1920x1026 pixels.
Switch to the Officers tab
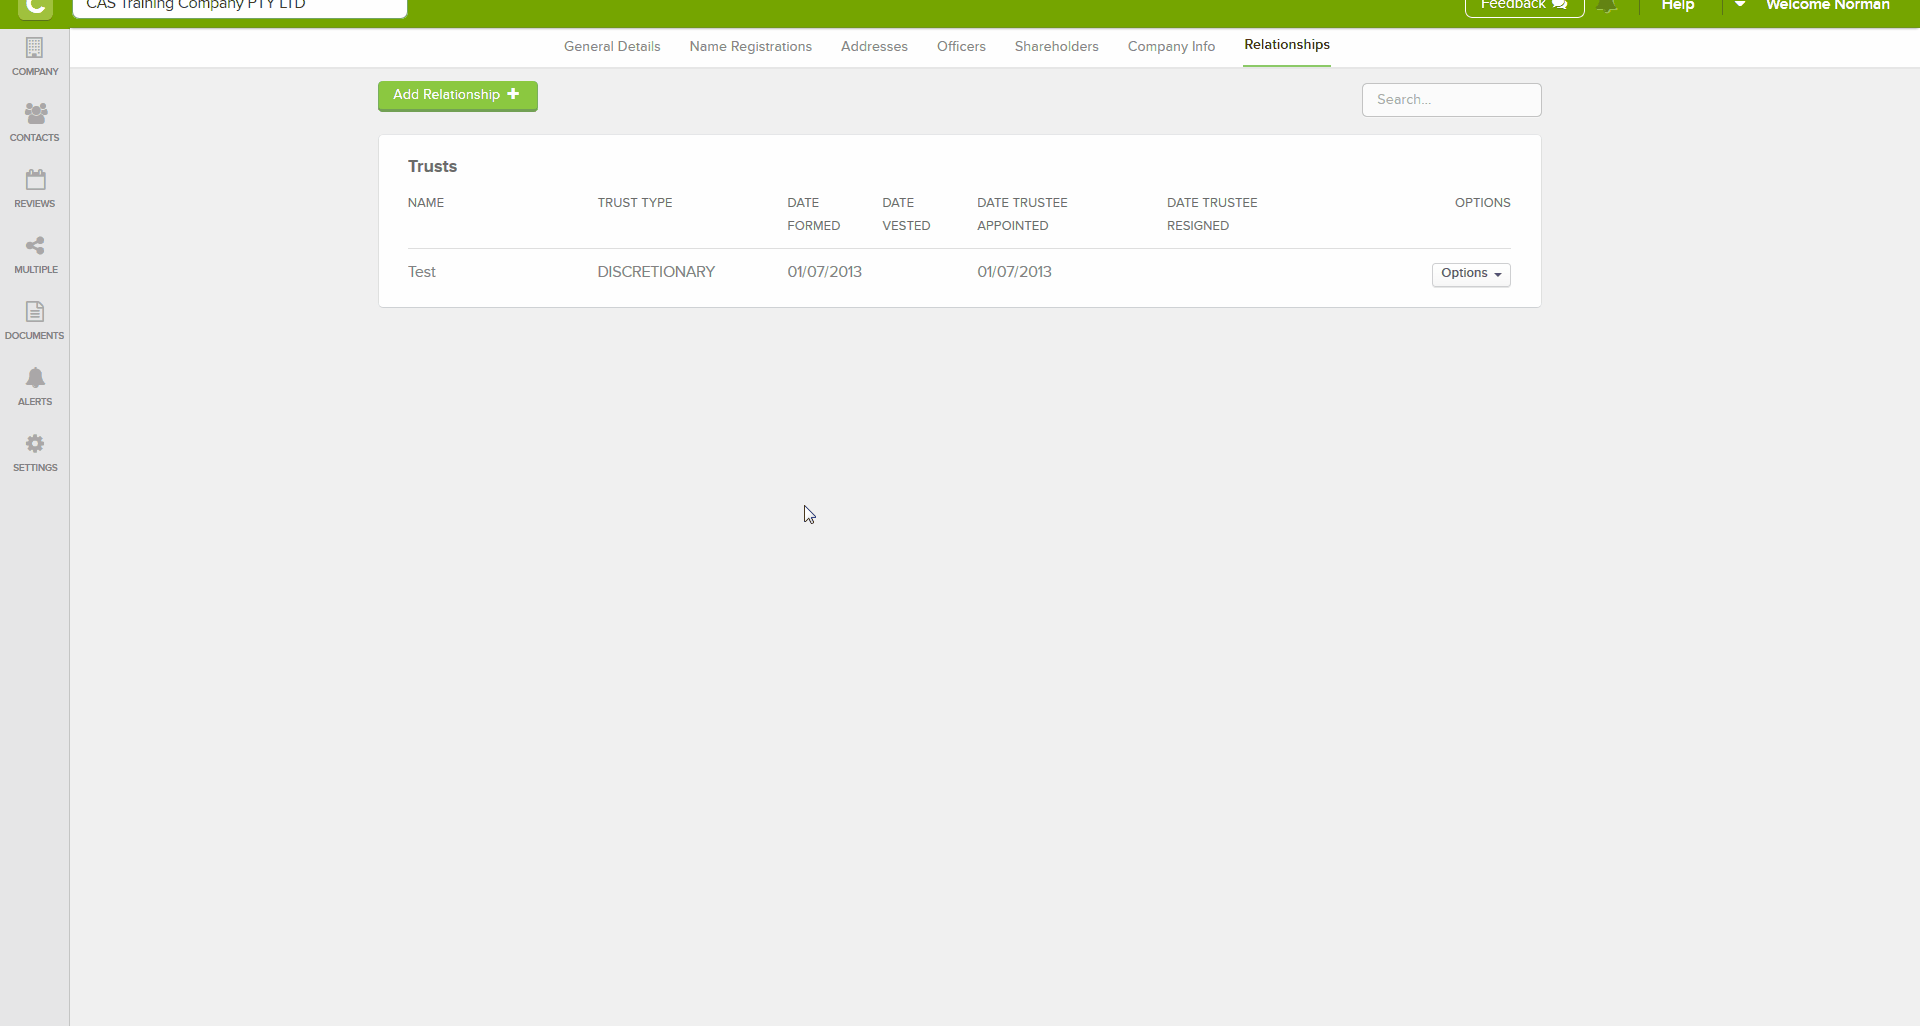pyautogui.click(x=961, y=47)
